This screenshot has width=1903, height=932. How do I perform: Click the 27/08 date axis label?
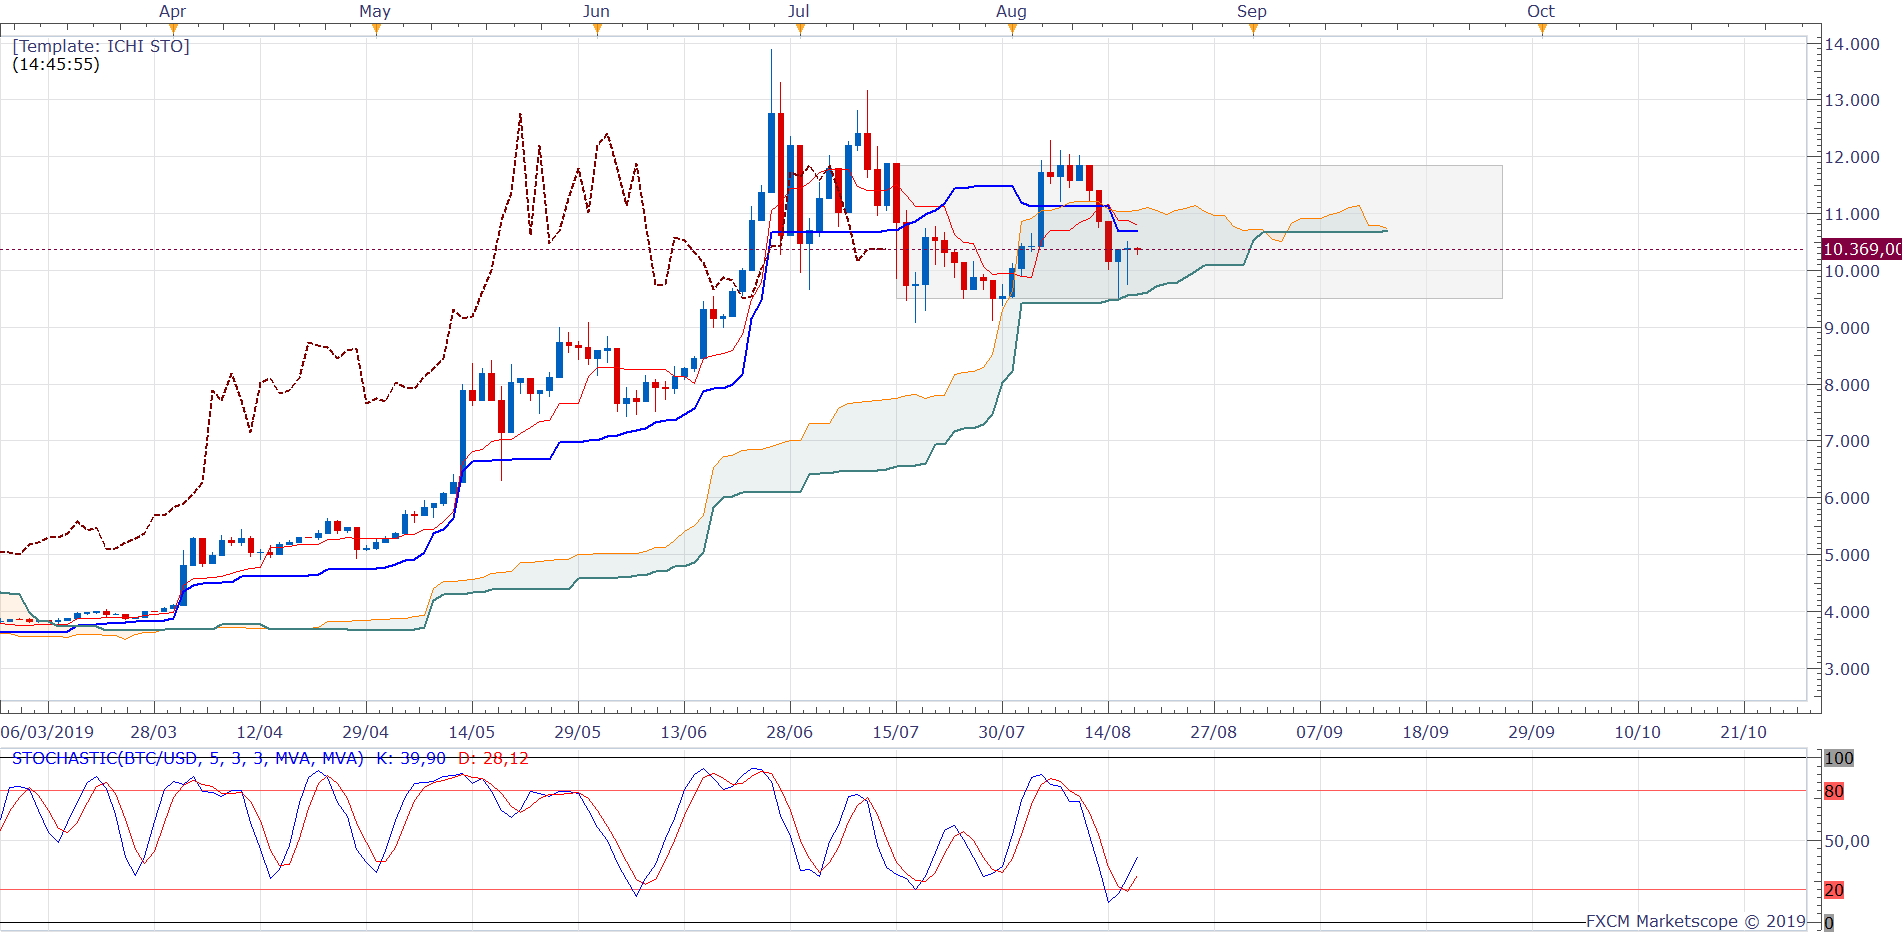[x=1214, y=732]
